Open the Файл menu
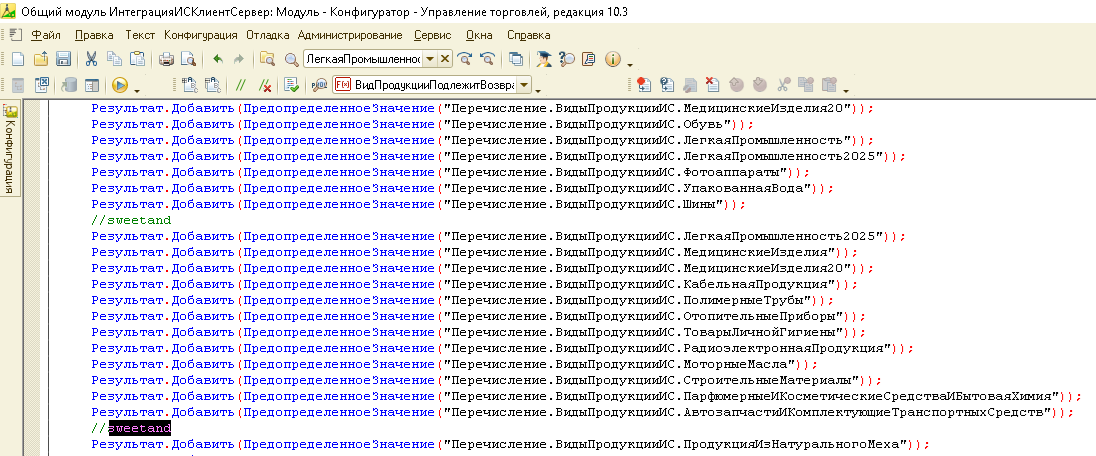Image resolution: width=1096 pixels, height=456 pixels. coord(46,35)
